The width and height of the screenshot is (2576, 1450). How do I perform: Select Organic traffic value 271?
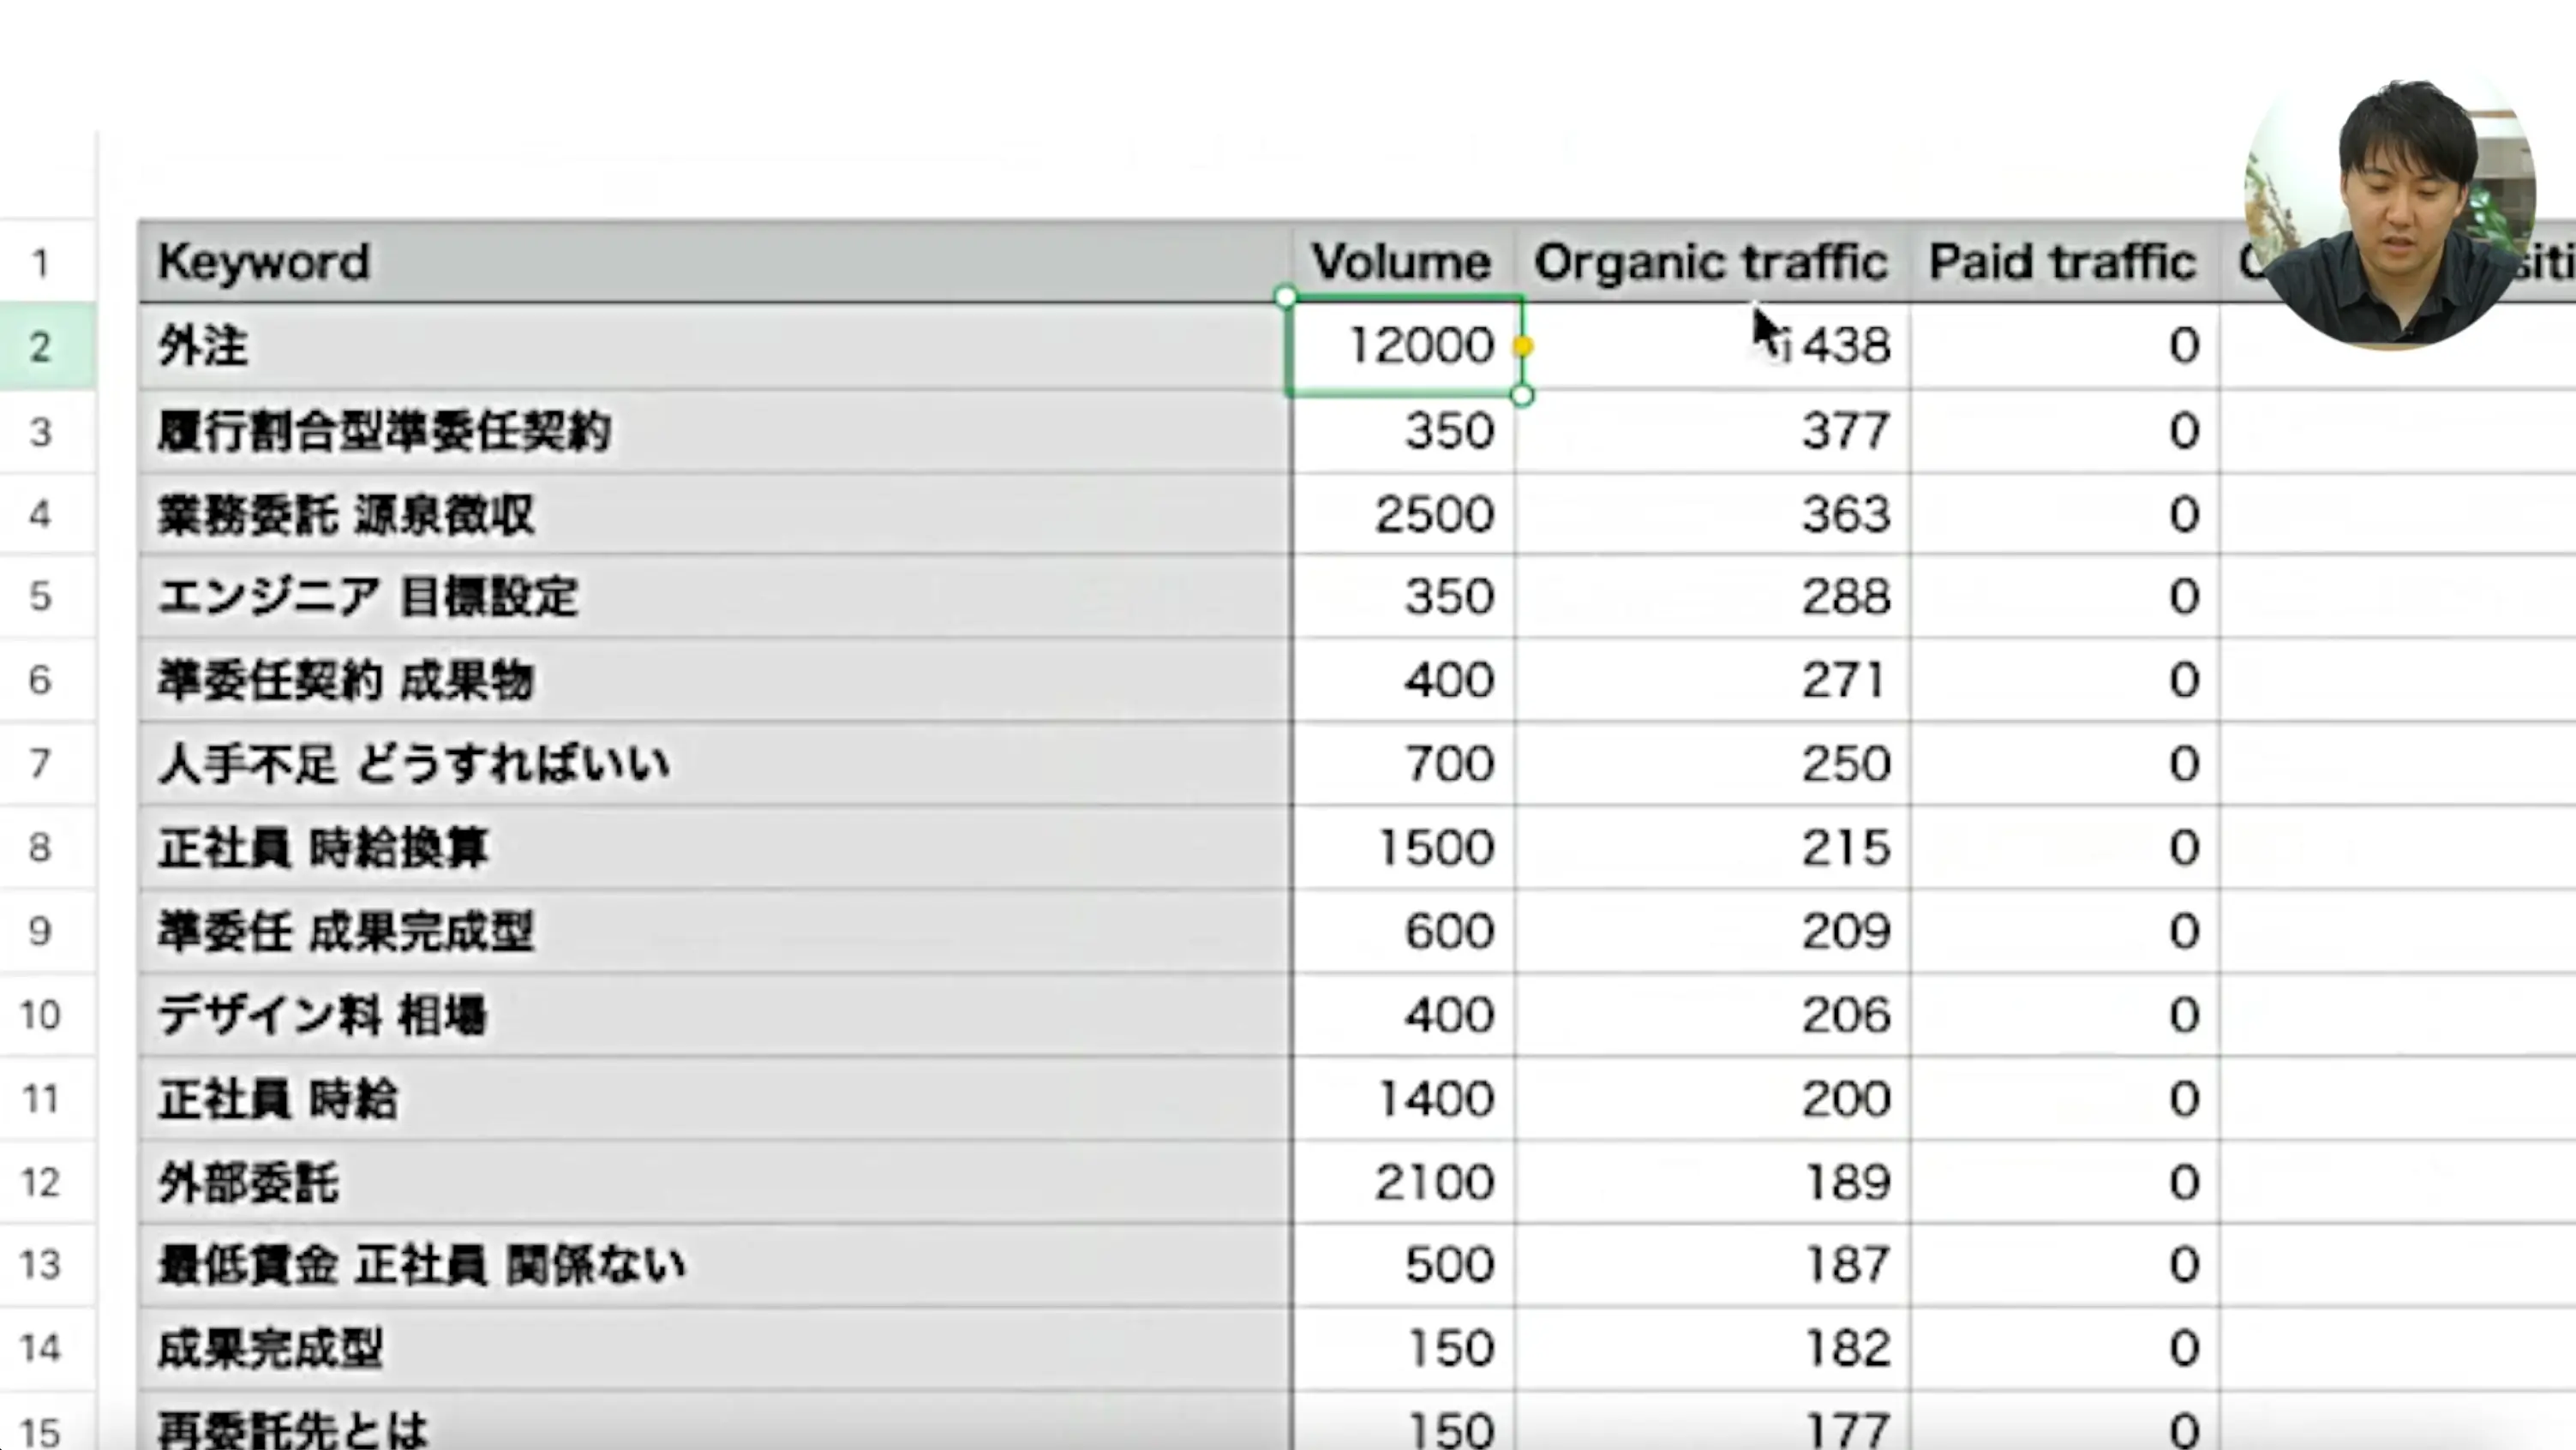1712,680
